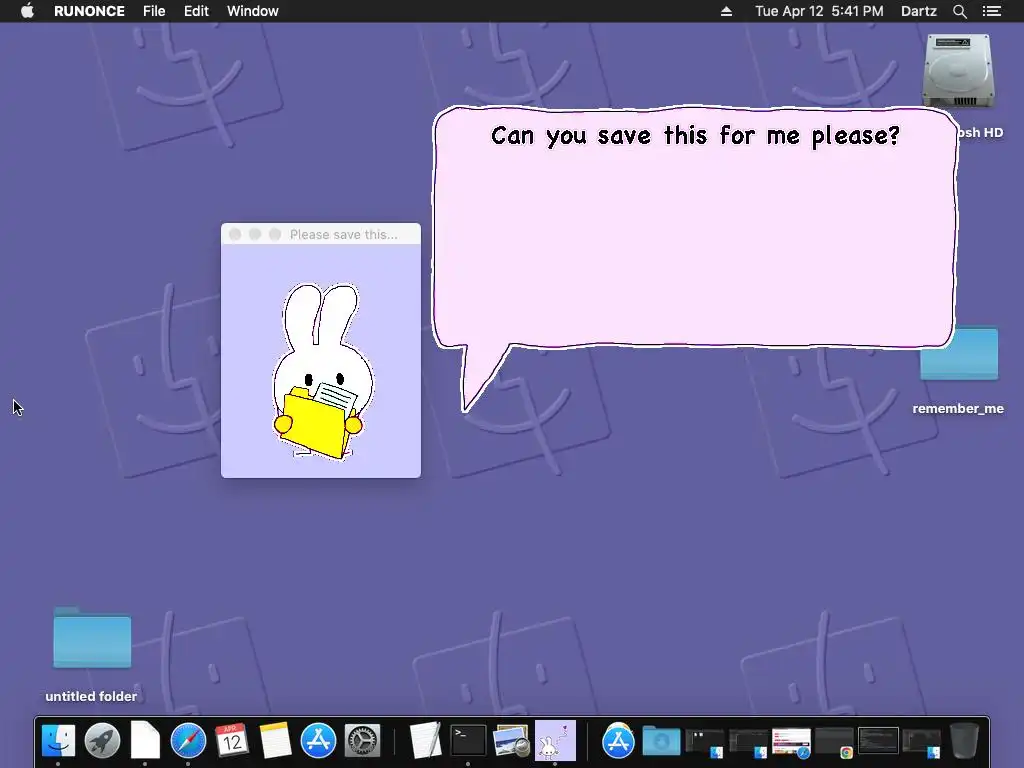
Task: Open Preview from the Dock
Action: click(x=511, y=741)
